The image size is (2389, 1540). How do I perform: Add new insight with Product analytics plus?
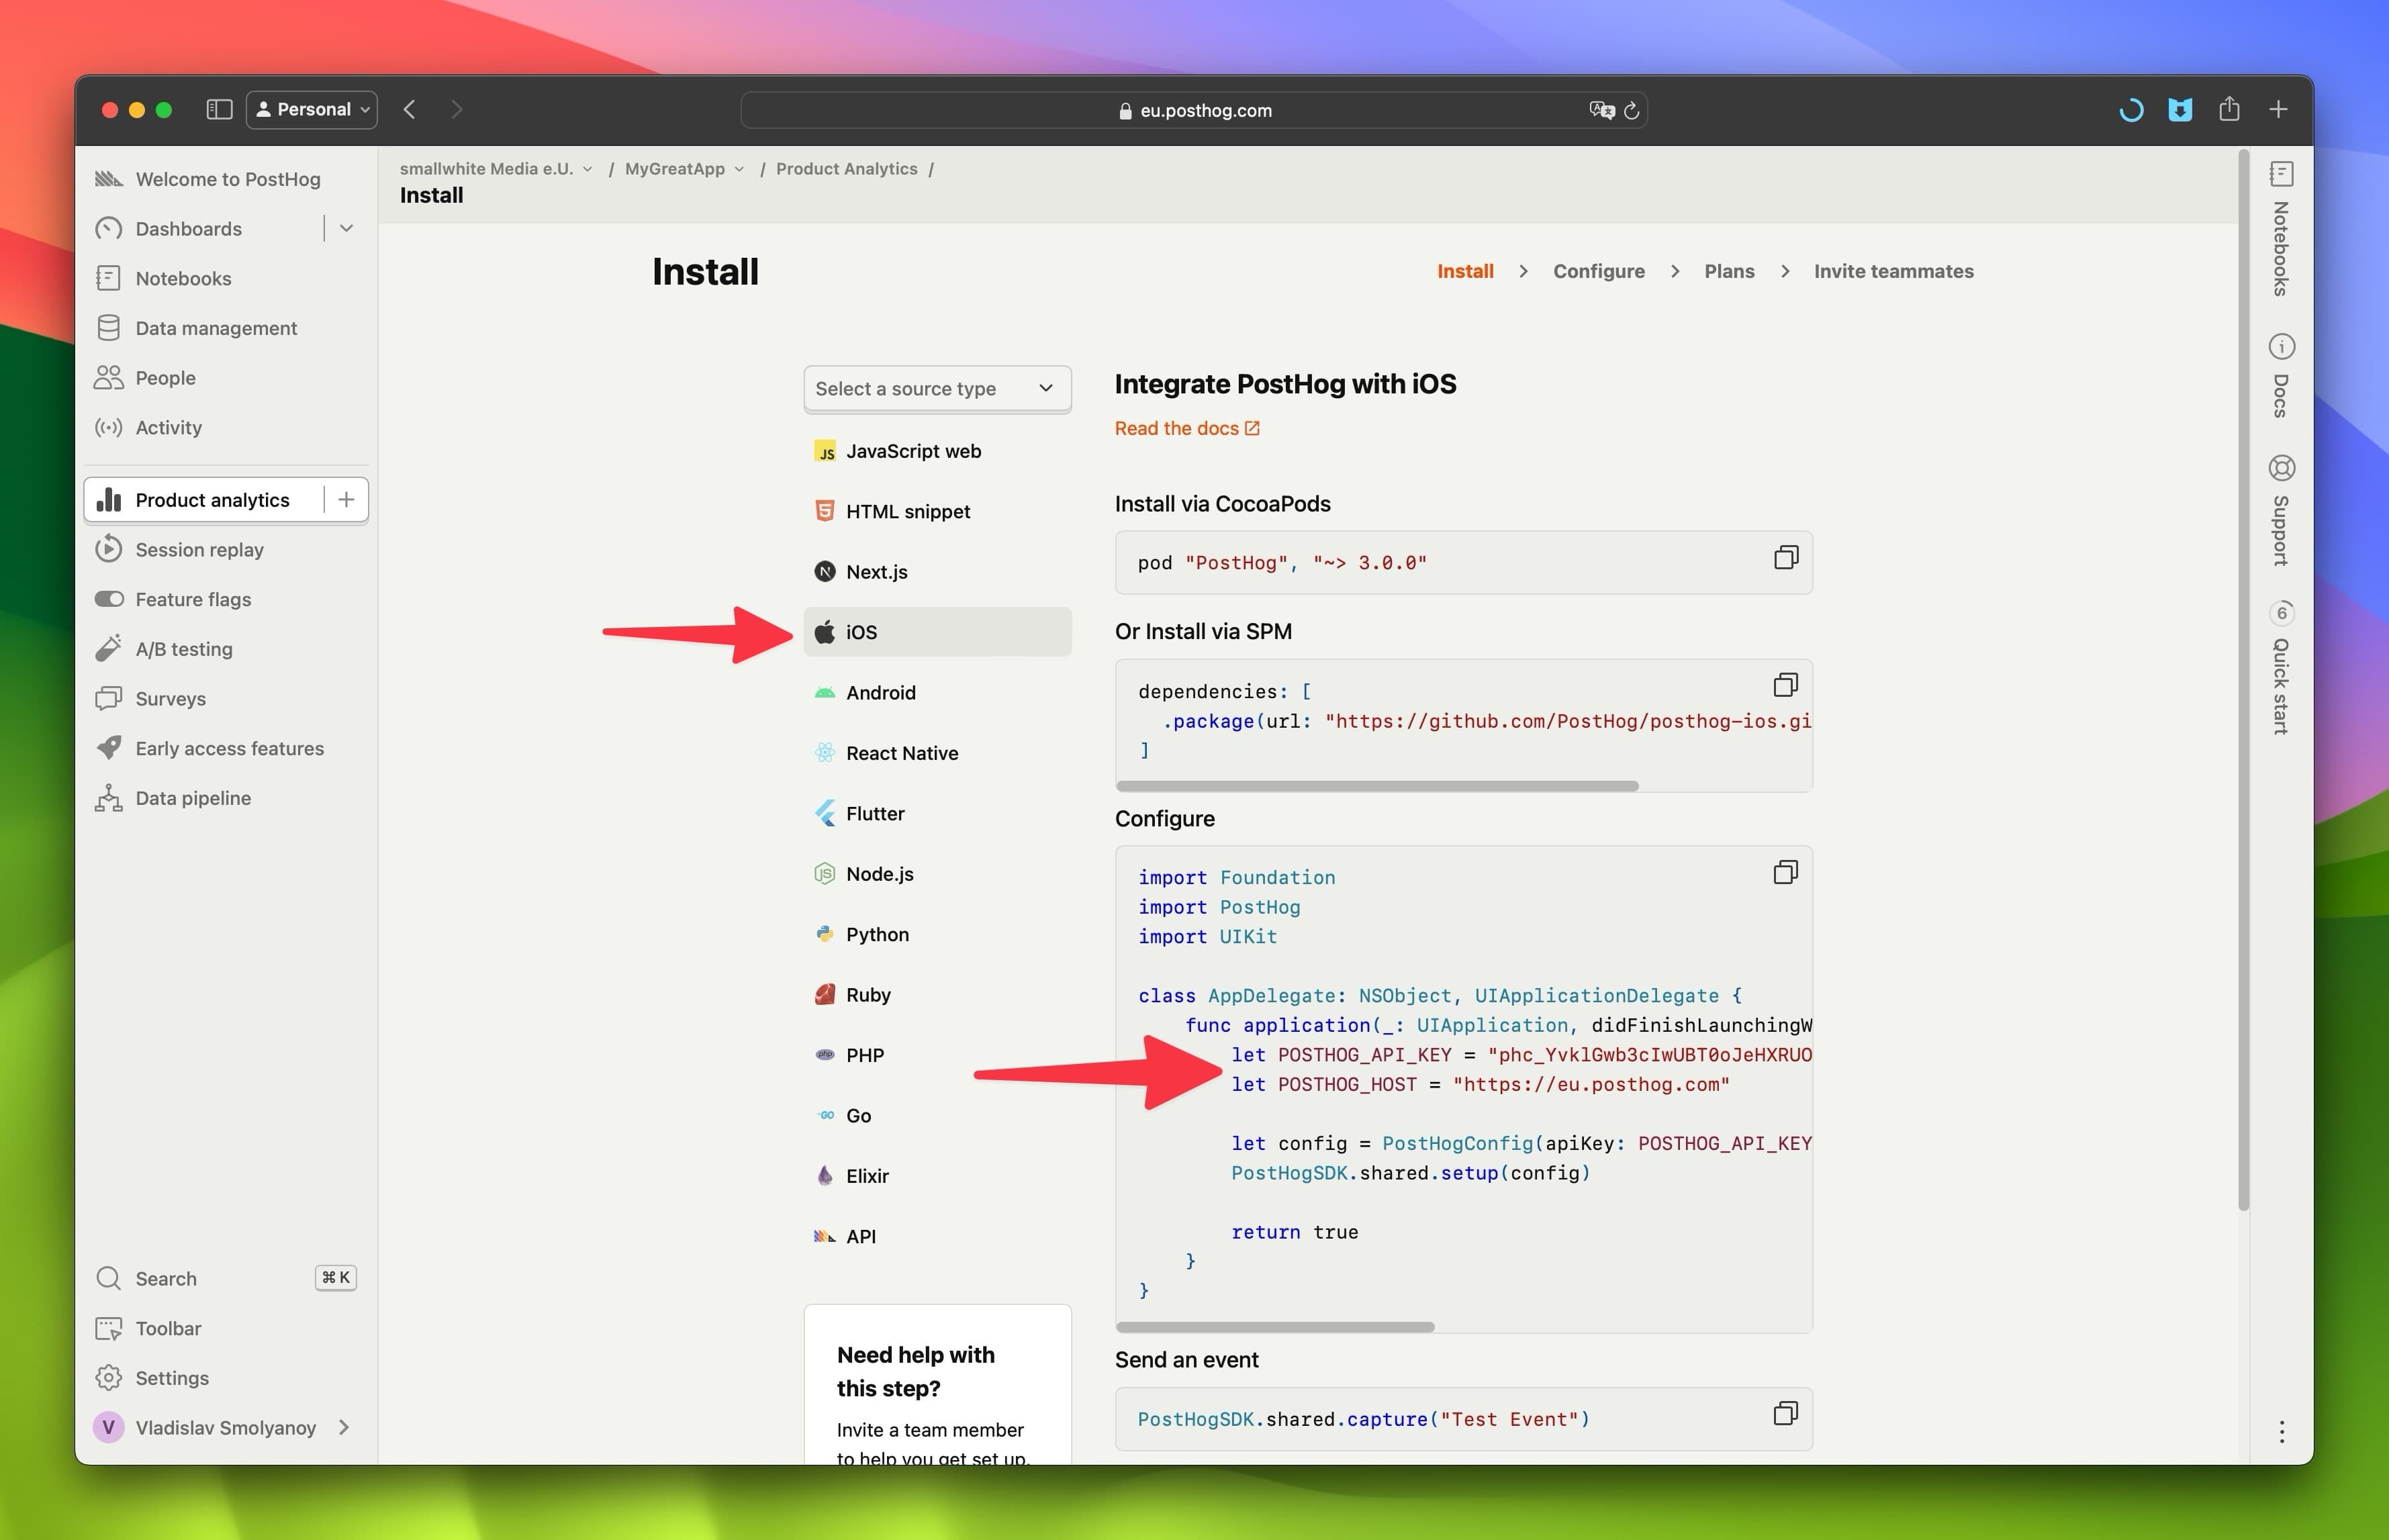[346, 500]
